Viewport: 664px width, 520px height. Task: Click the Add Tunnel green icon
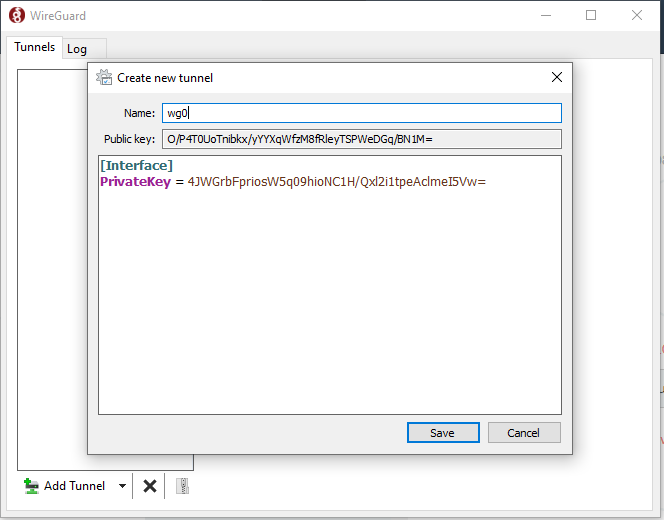[31, 486]
